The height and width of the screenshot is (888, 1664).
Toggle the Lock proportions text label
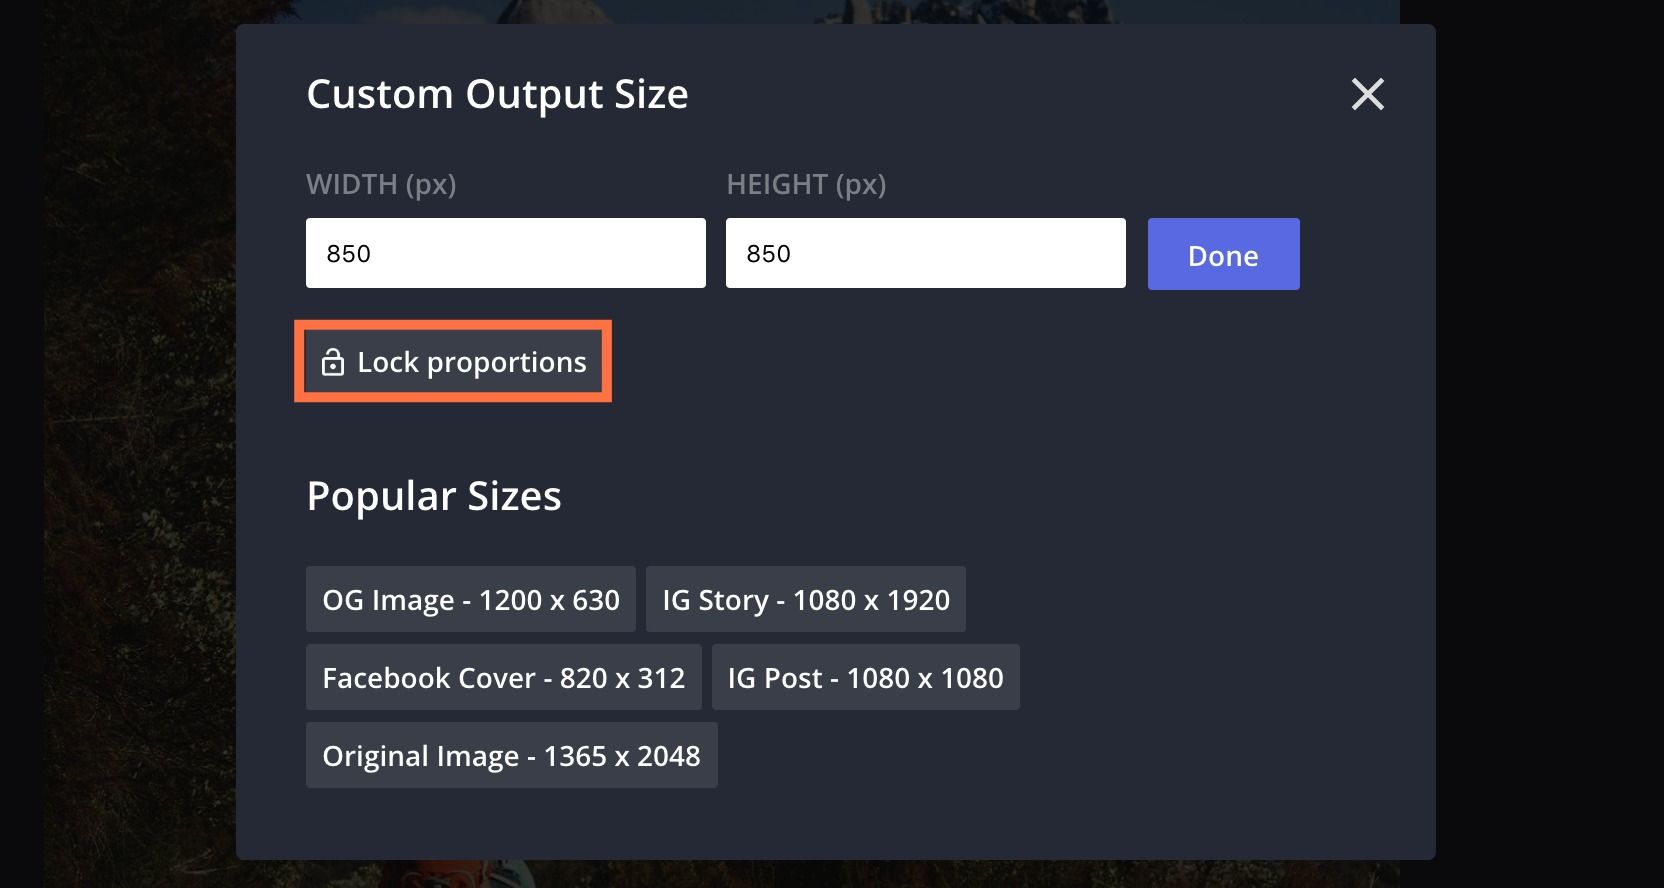(471, 362)
